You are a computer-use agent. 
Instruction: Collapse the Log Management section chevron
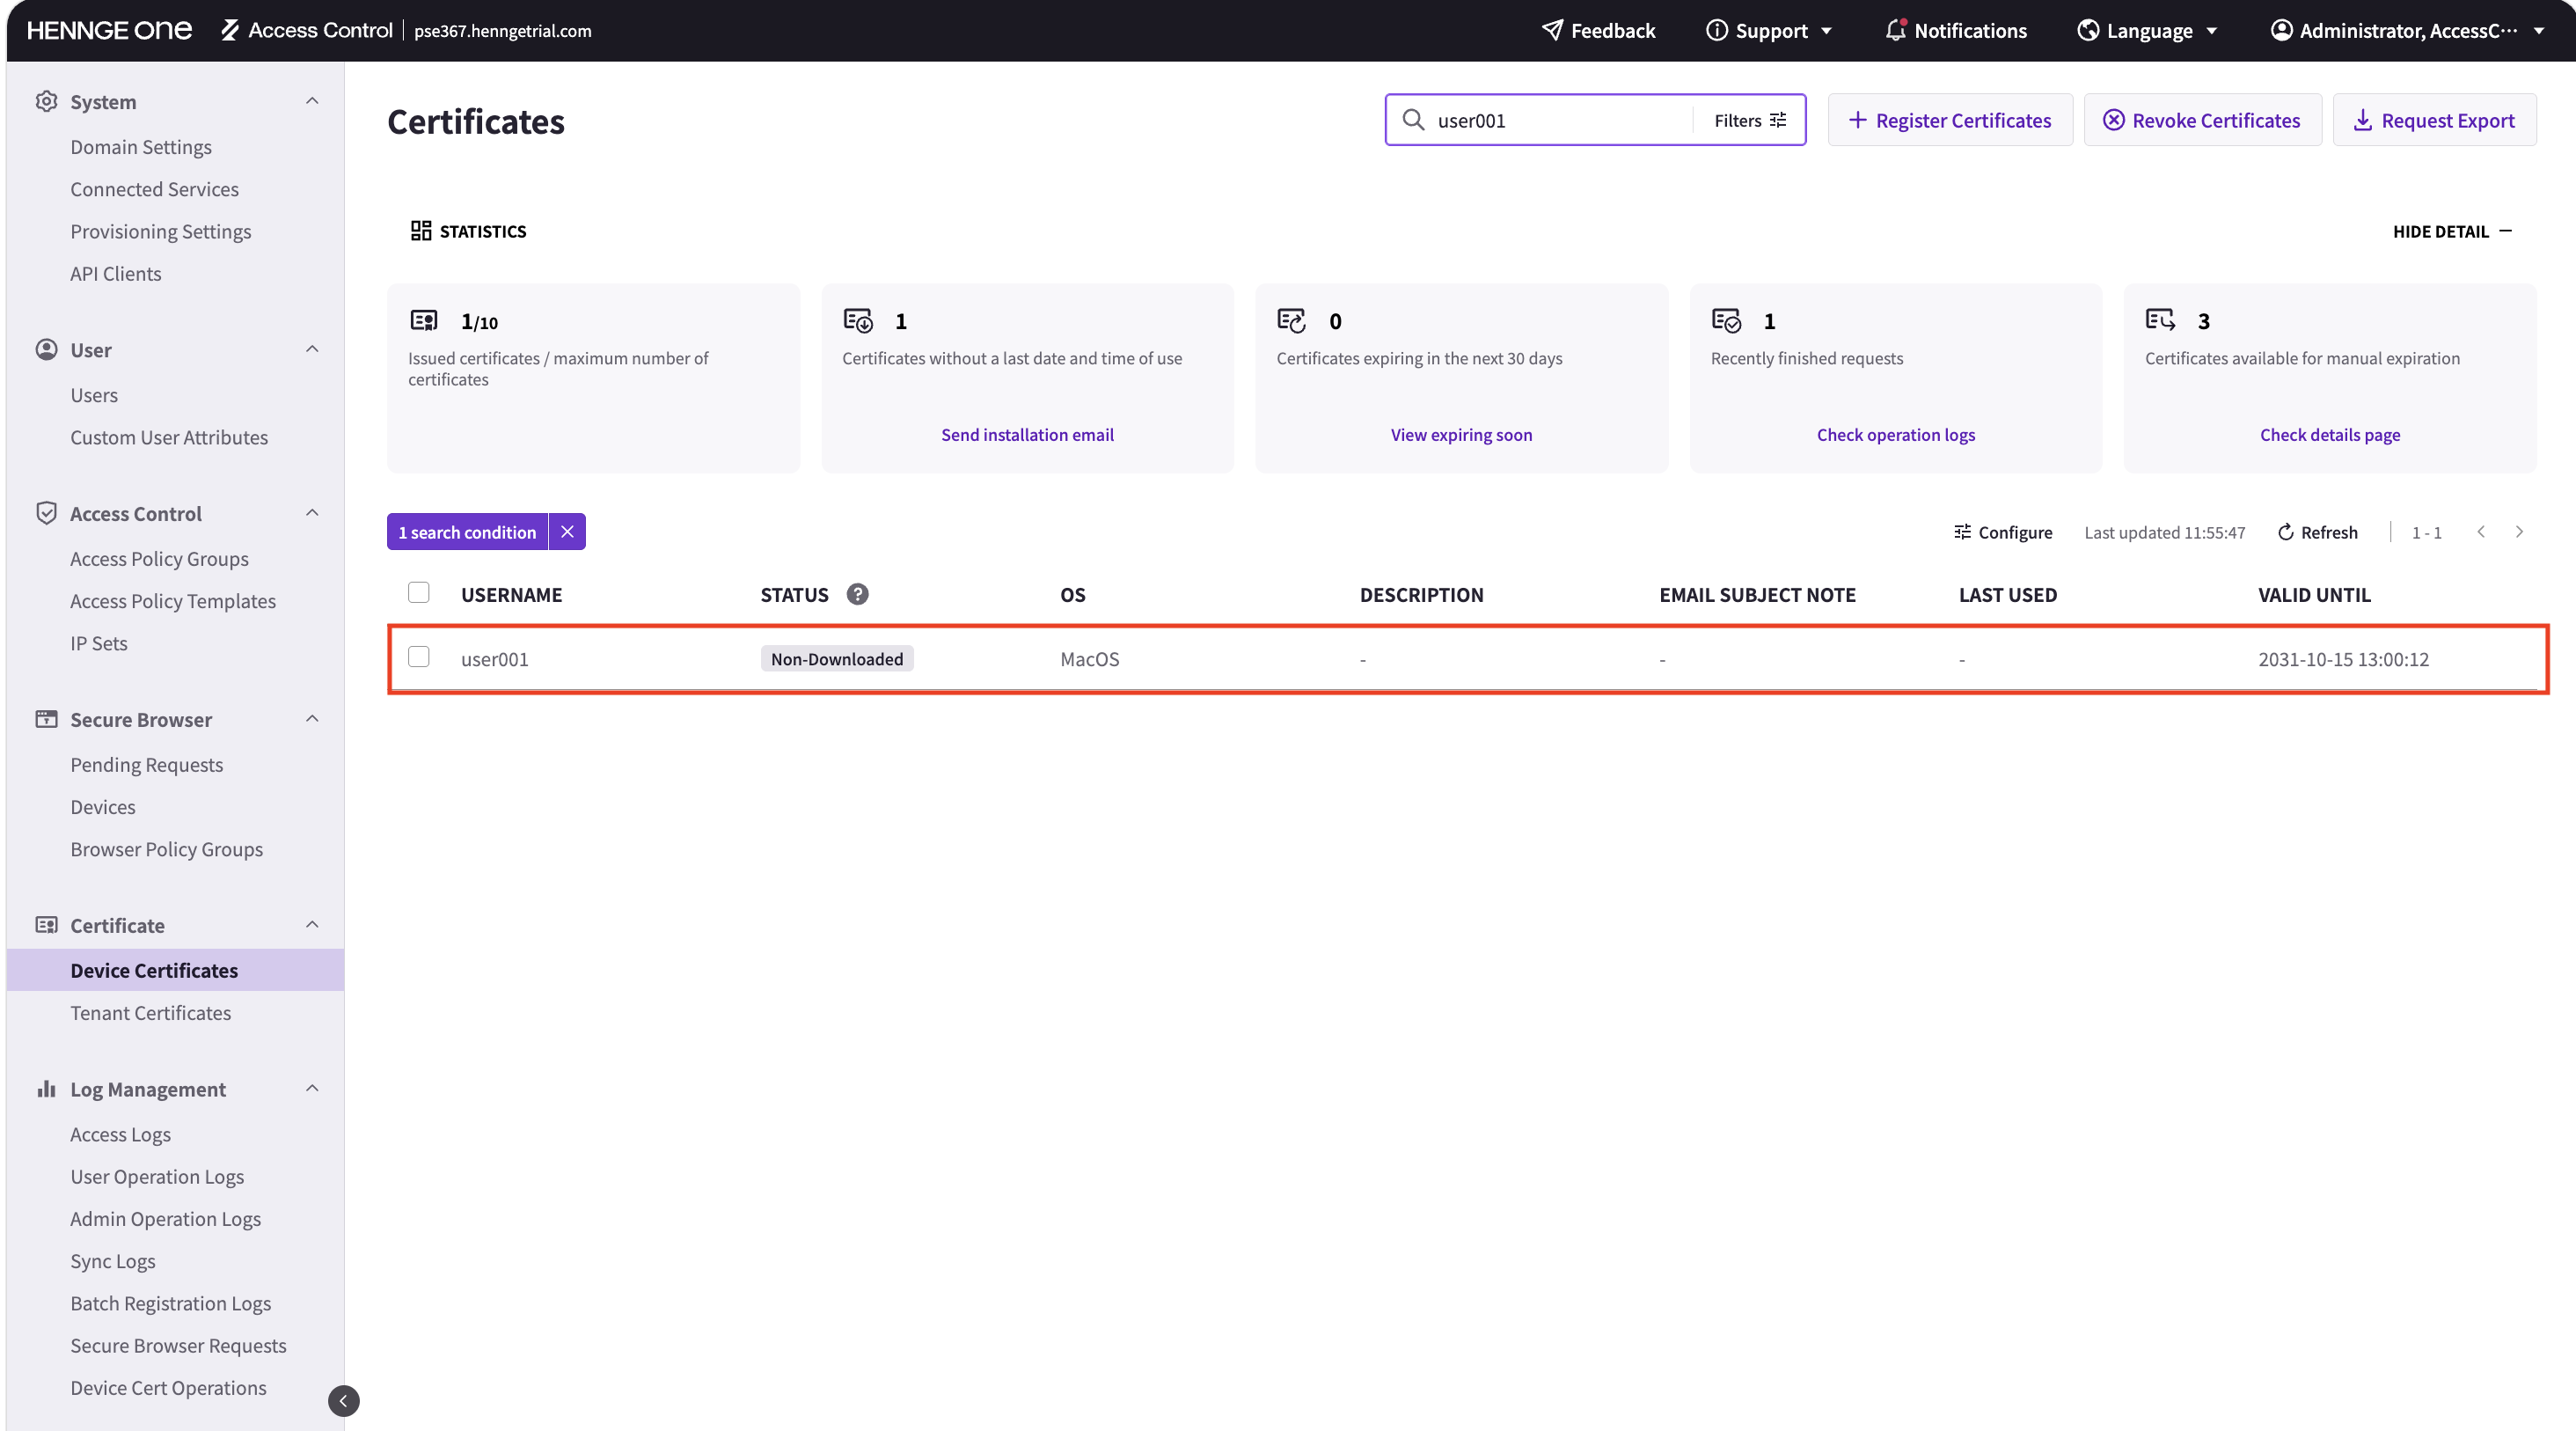coord(312,1089)
